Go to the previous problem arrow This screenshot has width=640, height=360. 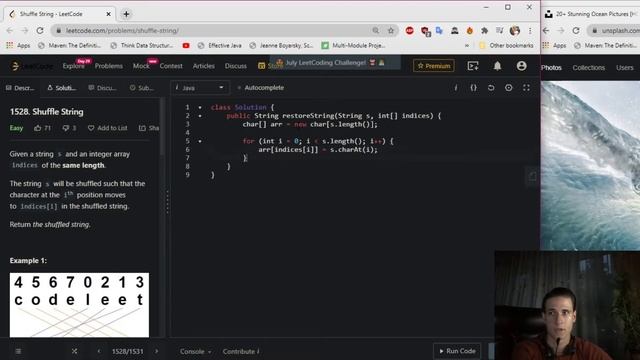pyautogui.click(x=98, y=351)
